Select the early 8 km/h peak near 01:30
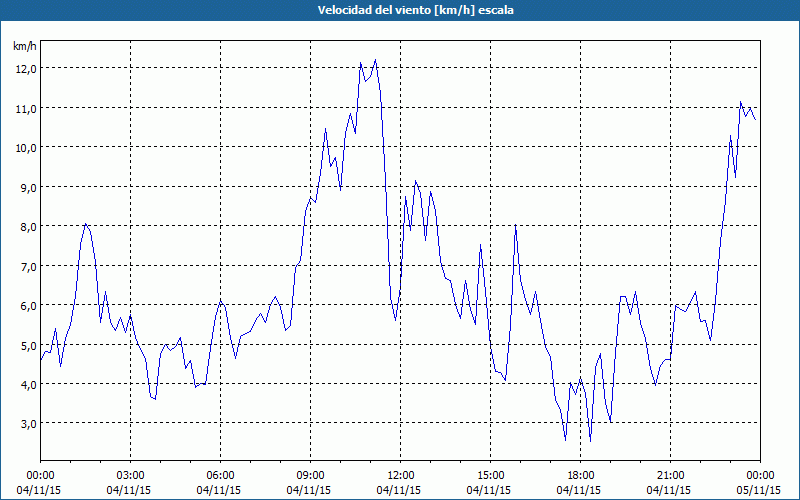Image resolution: width=800 pixels, height=500 pixels. 86,224
